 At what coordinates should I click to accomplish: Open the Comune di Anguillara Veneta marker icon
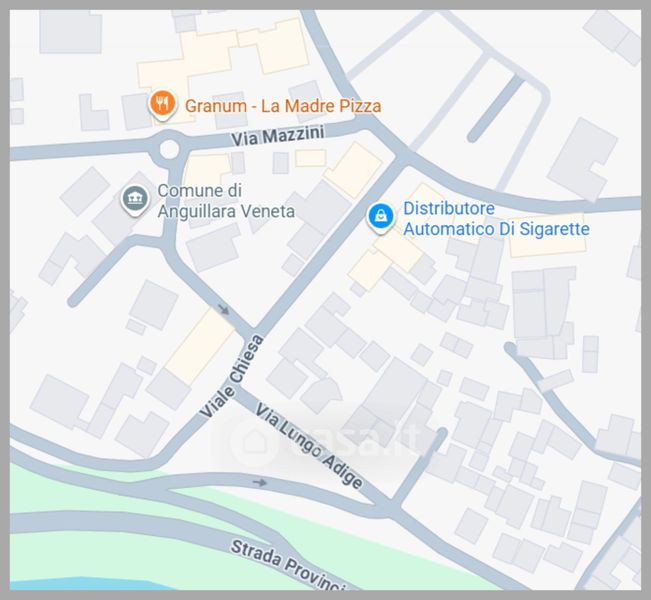[135, 200]
